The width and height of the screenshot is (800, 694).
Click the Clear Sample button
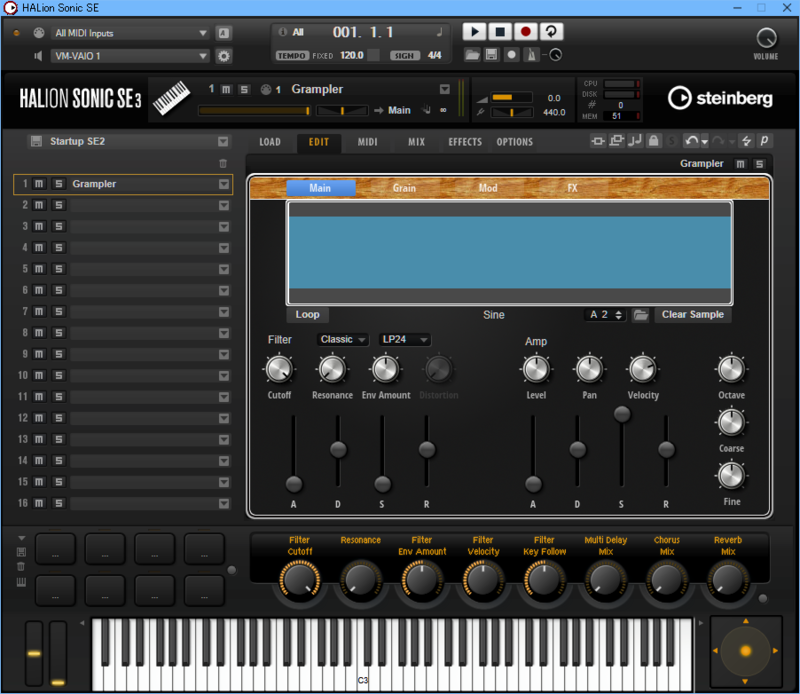coord(692,315)
